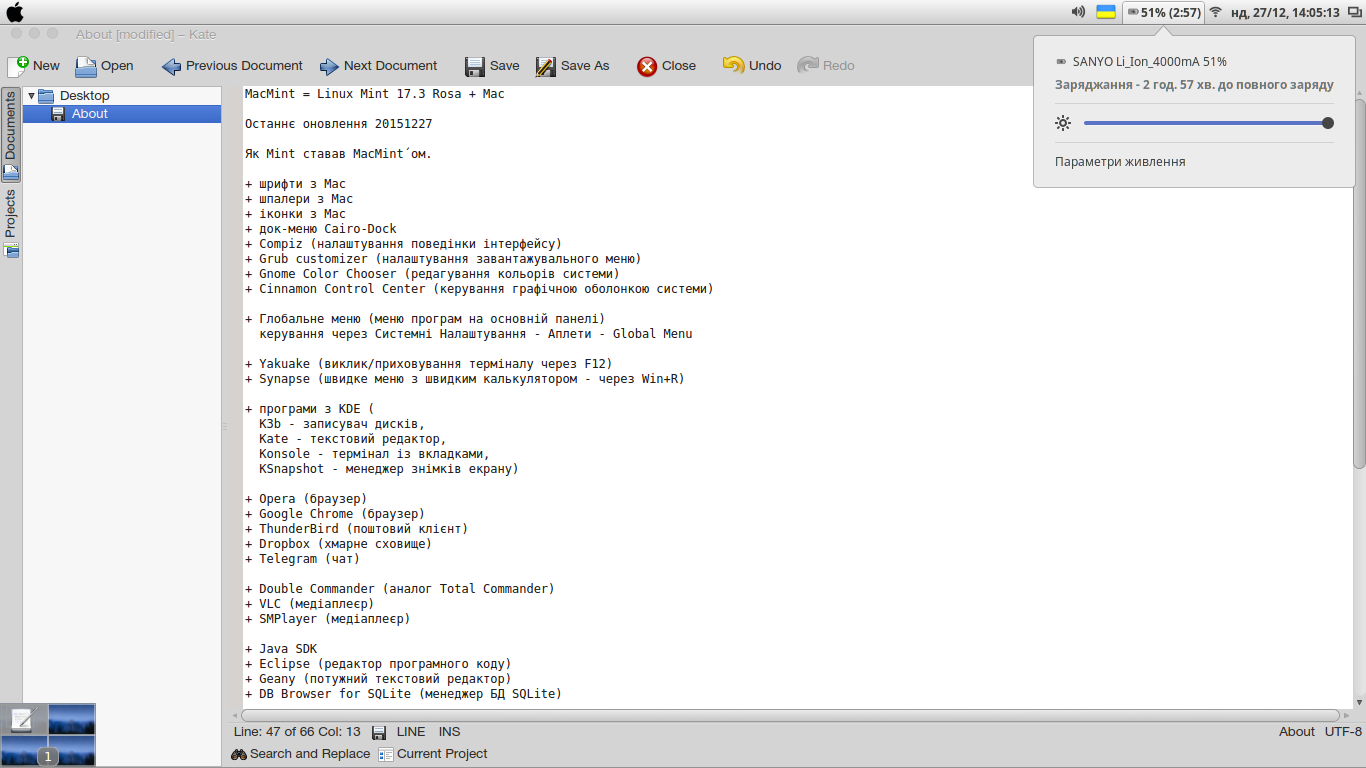Screen dimensions: 1366x768
Task: Click the window close button in title bar
Action: [x=15, y=34]
